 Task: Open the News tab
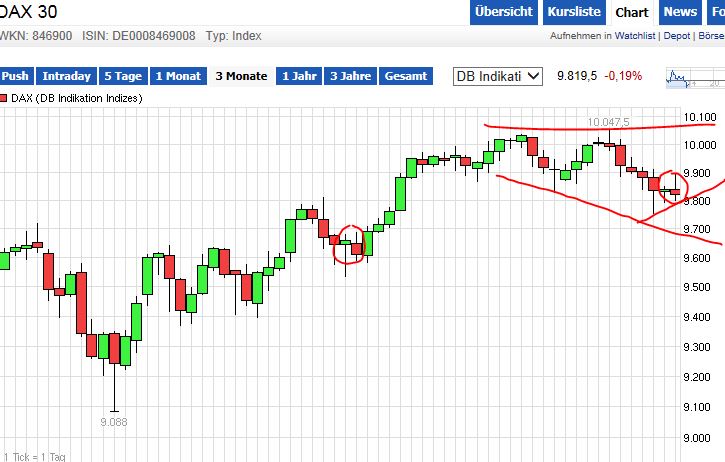pyautogui.click(x=680, y=12)
